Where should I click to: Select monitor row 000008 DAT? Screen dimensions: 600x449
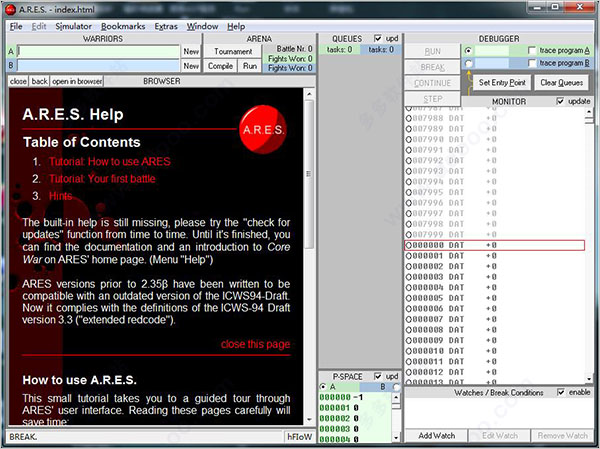tap(494, 330)
